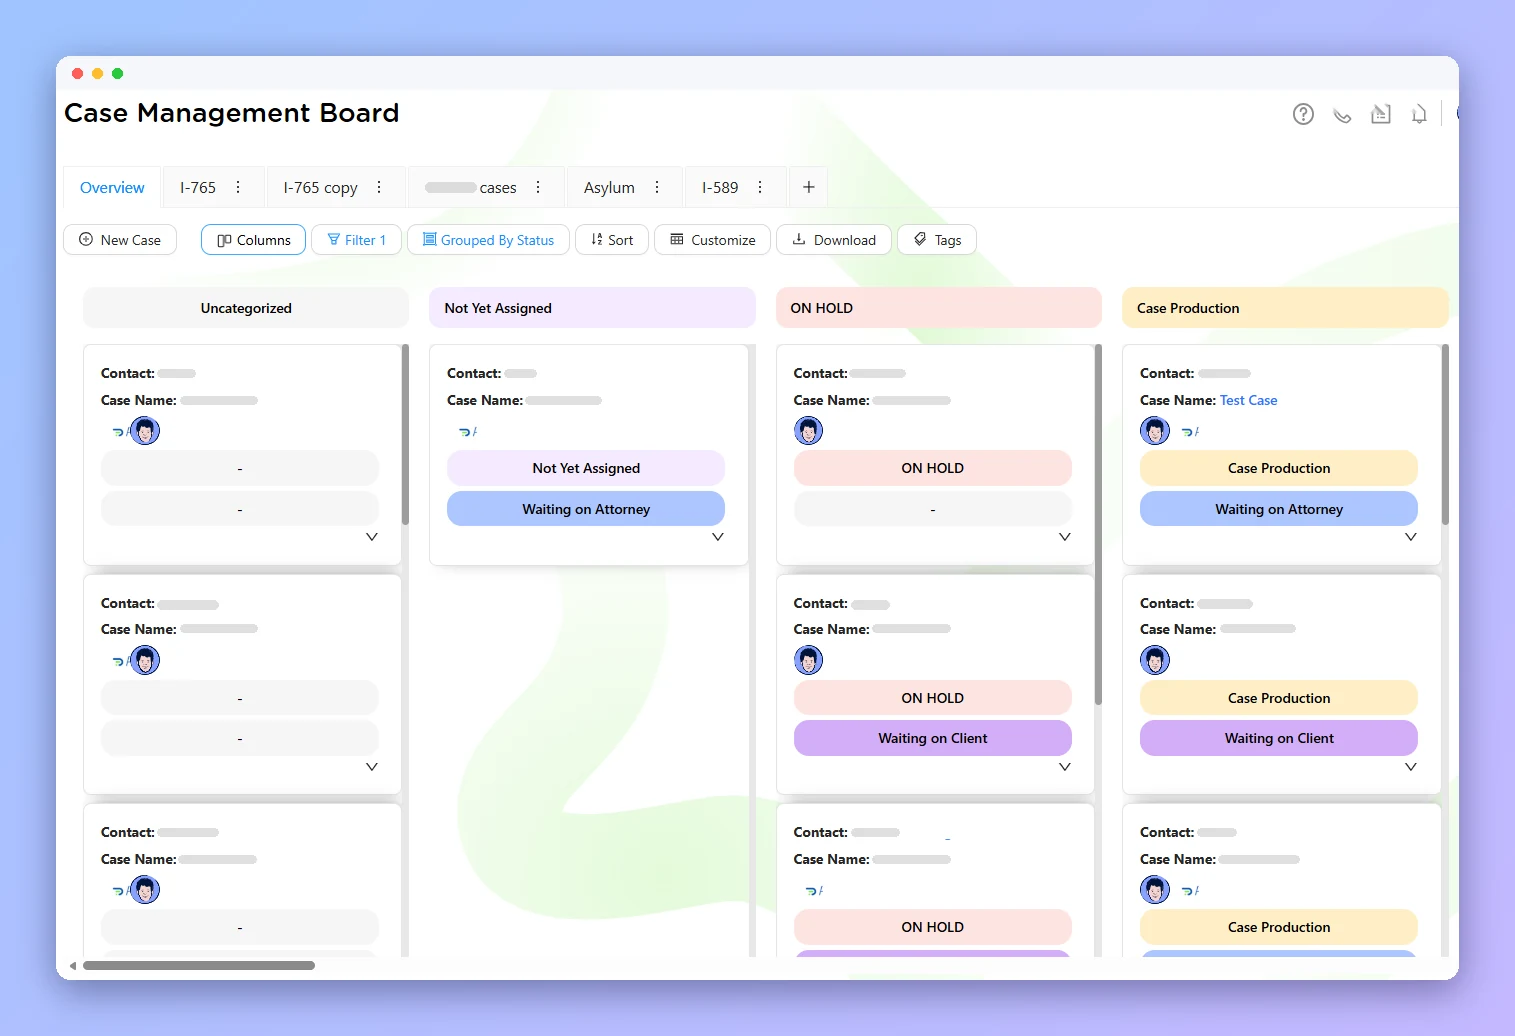The height and width of the screenshot is (1036, 1515).
Task: Click the Uncategorized column vertical scrollbar
Action: (x=405, y=435)
